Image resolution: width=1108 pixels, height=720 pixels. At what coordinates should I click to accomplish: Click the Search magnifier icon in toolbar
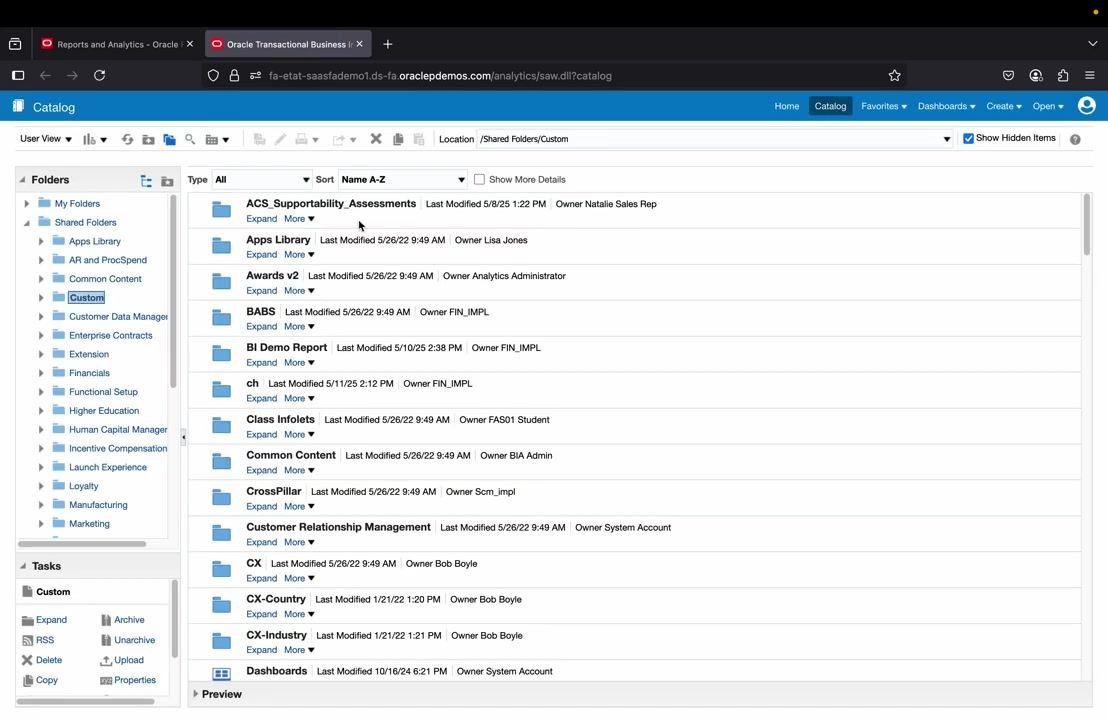pyautogui.click(x=190, y=139)
